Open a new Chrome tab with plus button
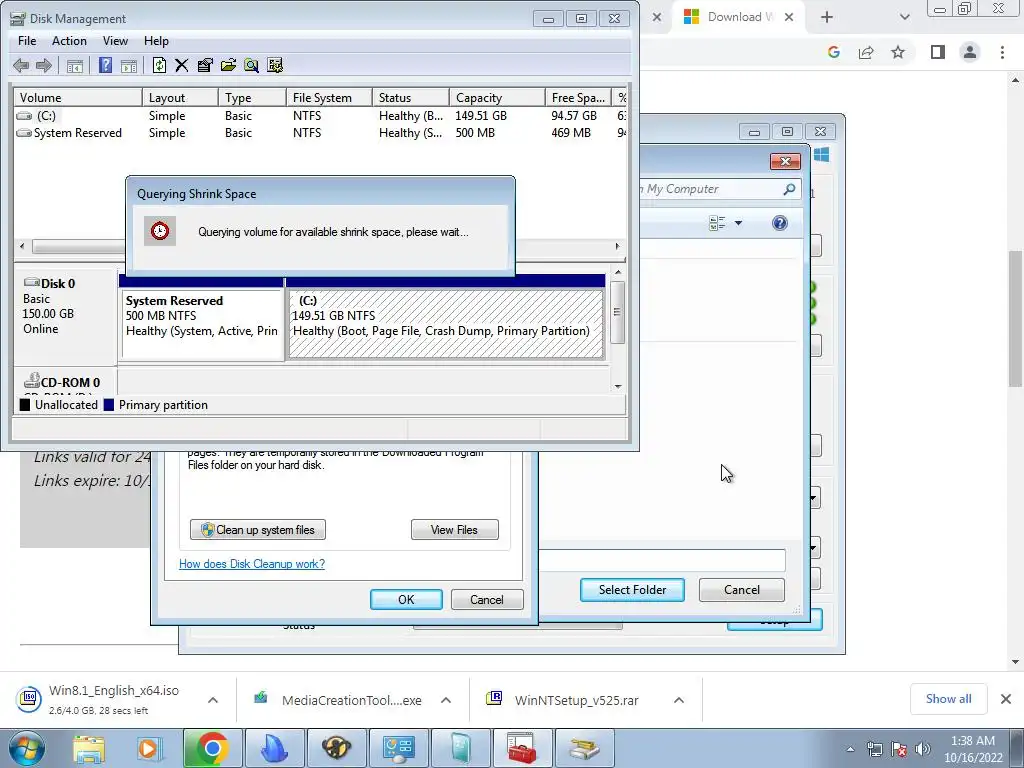Viewport: 1024px width, 768px height. 827,17
